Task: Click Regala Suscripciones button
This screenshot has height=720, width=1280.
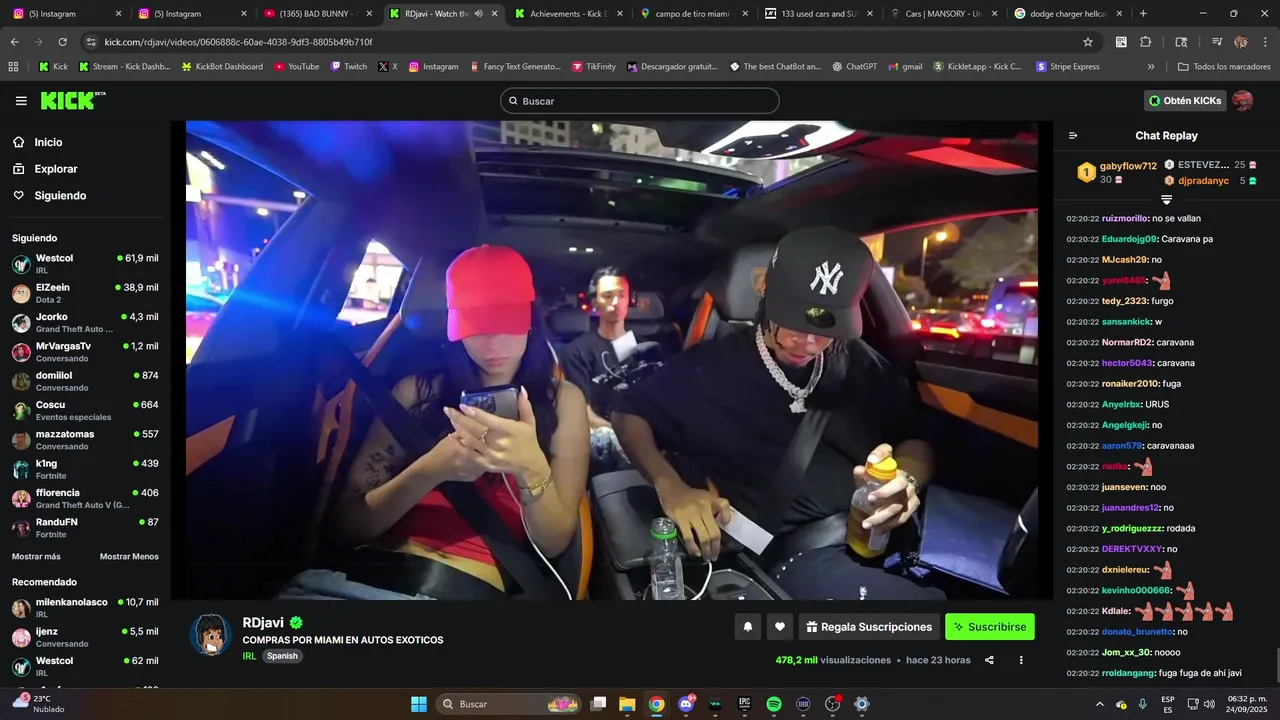Action: tap(869, 627)
